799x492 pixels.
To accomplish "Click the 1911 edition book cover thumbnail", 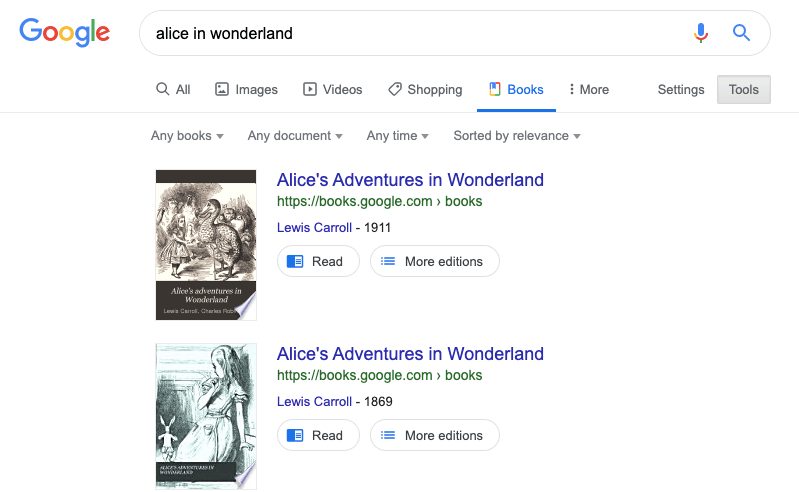I will (206, 245).
